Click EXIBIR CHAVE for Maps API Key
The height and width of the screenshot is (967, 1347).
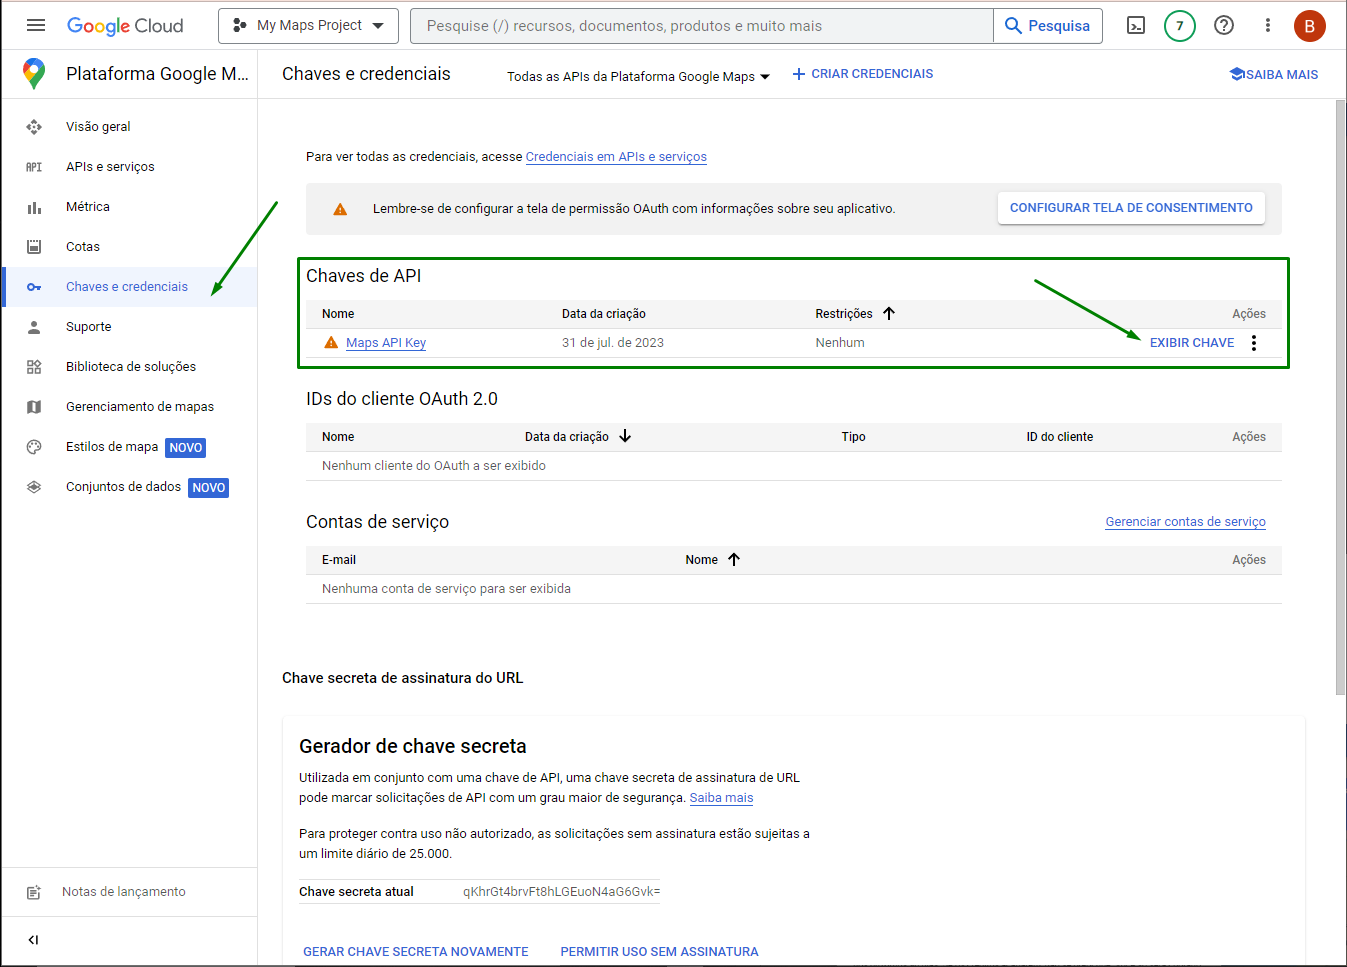[1192, 343]
